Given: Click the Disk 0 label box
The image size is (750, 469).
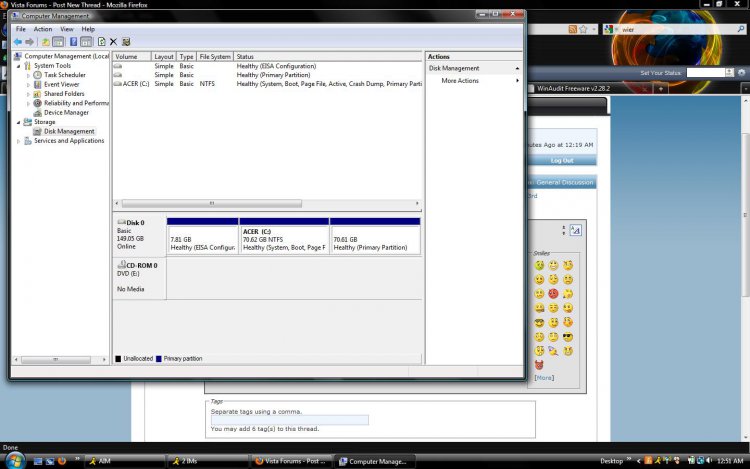Looking at the screenshot, I should [139, 235].
